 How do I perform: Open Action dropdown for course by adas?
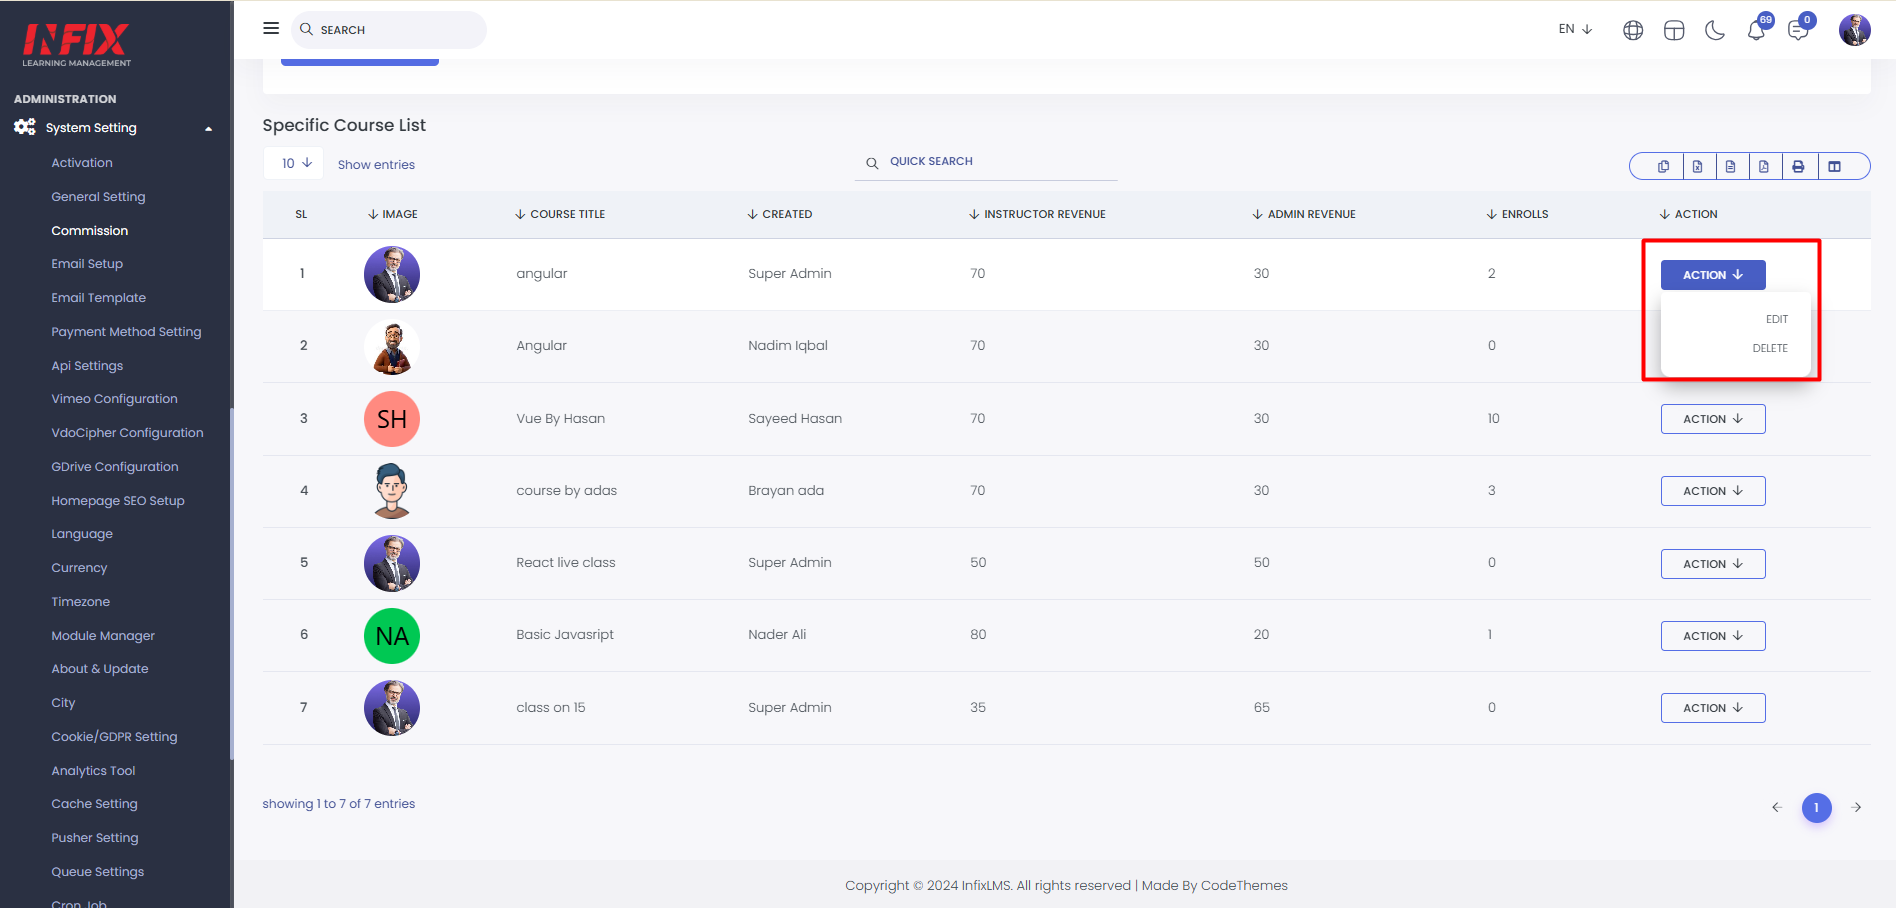click(1713, 491)
